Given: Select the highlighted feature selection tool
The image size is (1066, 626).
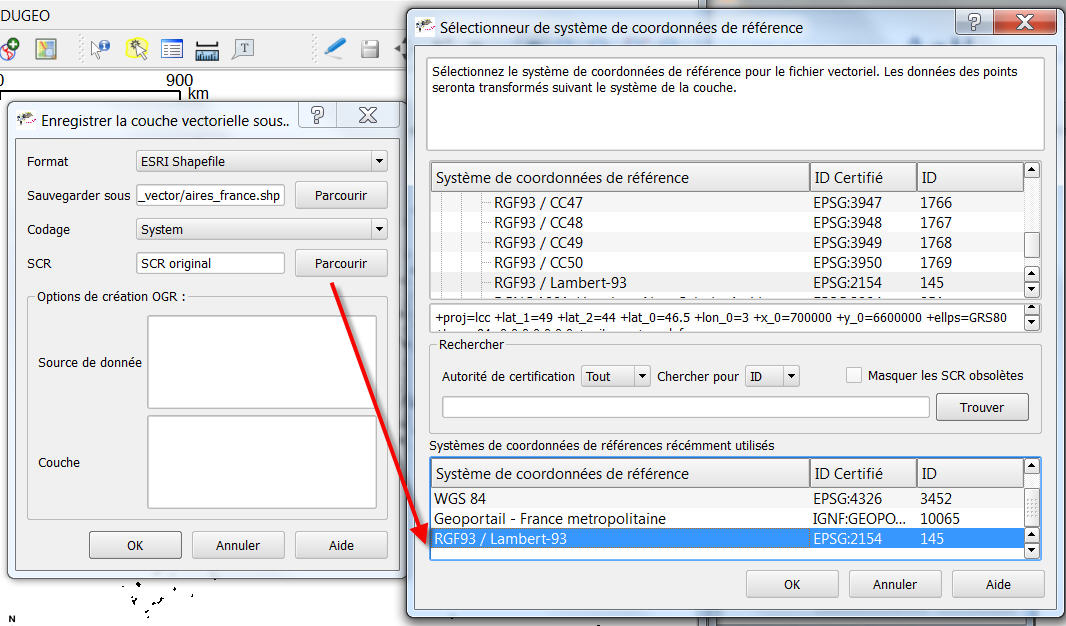Looking at the screenshot, I should 137,48.
